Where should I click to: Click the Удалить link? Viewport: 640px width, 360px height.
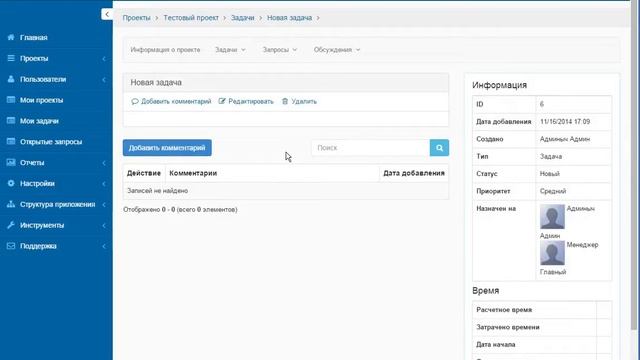304,101
